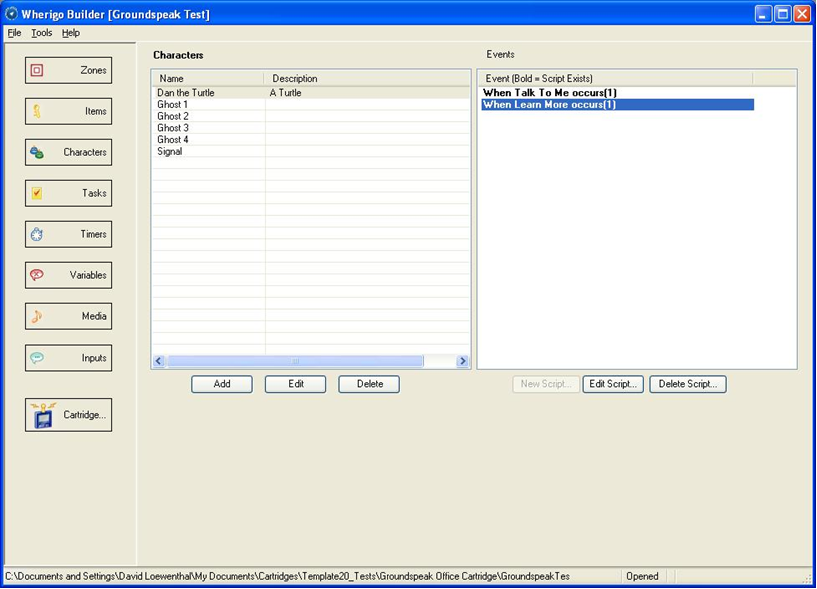Click the 'Opened' status bar entry
Viewport: 817px width, 589px height.
pos(642,576)
